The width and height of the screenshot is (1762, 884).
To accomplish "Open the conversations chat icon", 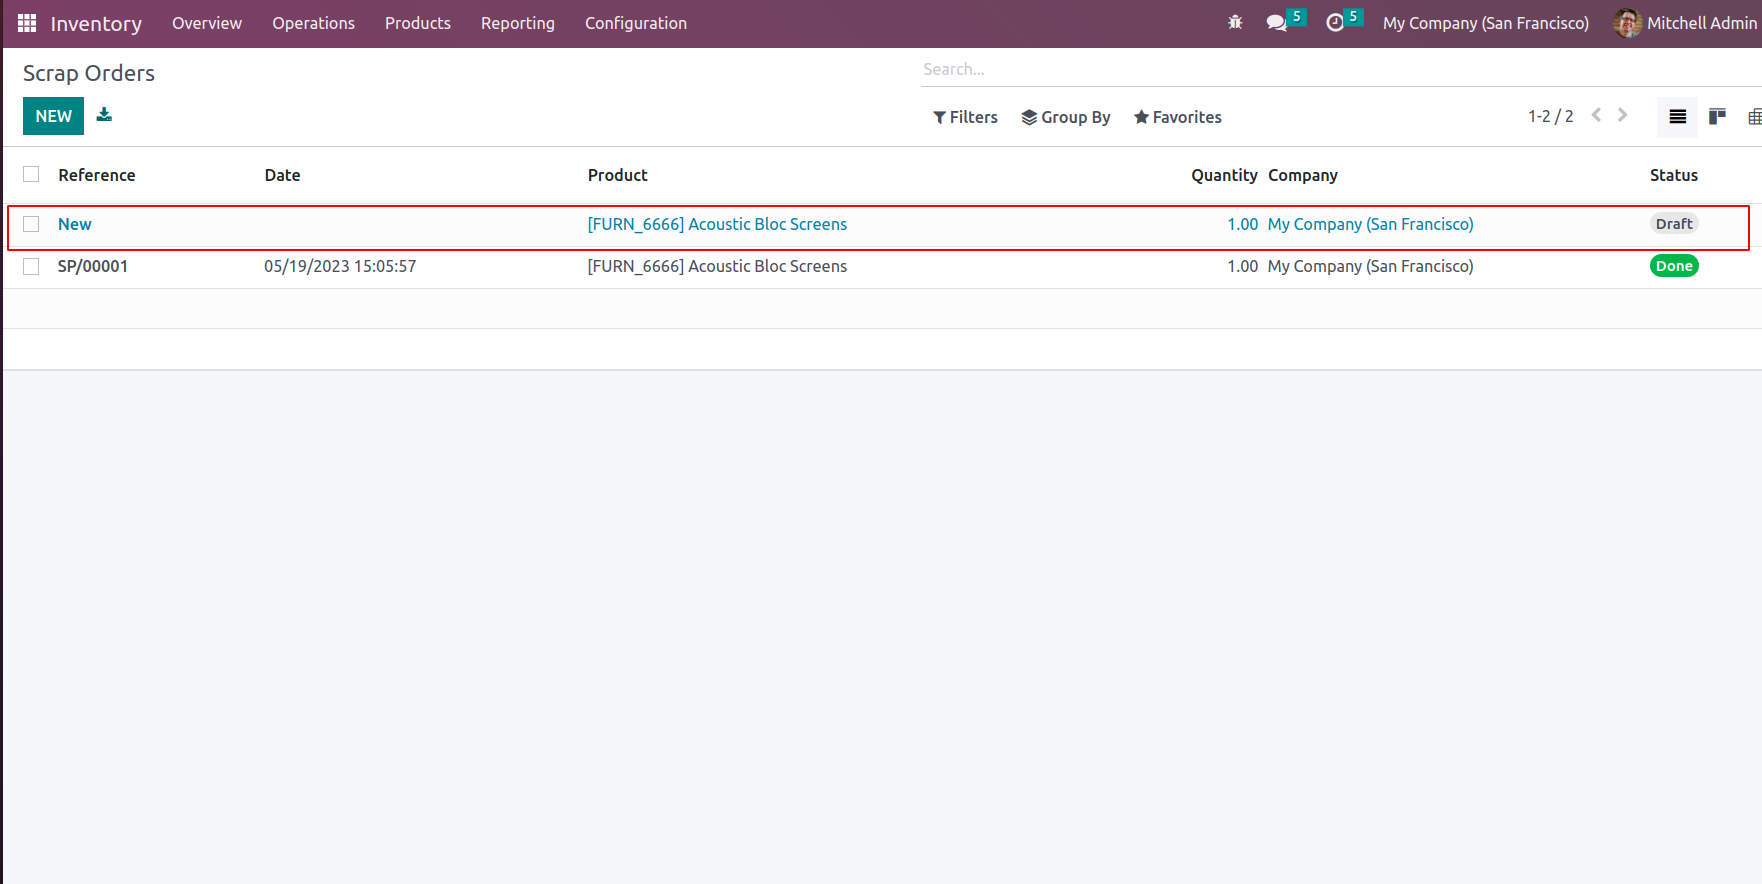I will 1276,22.
